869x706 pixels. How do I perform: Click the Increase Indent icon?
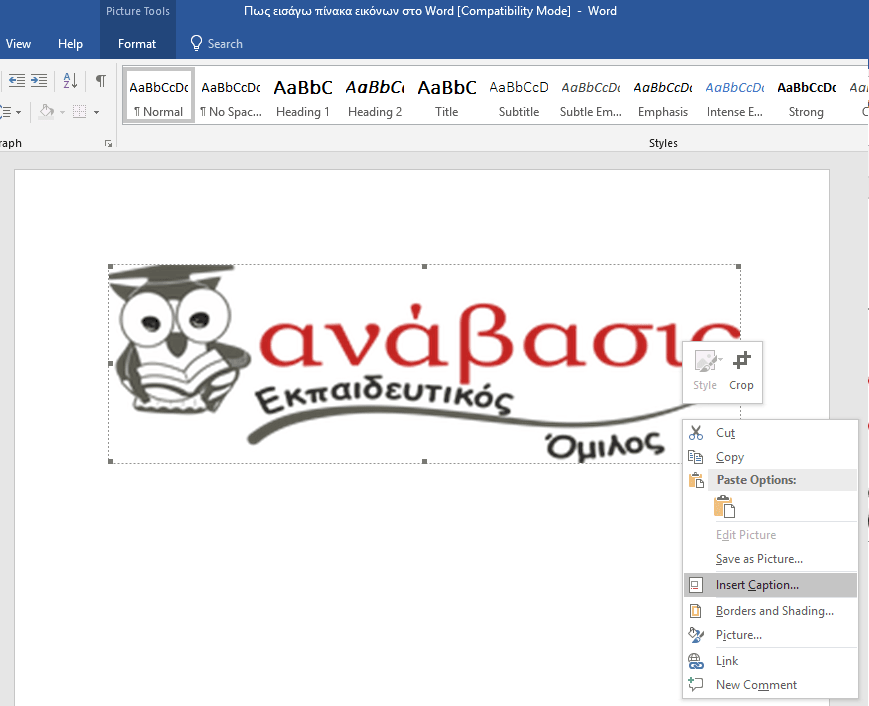pos(39,81)
